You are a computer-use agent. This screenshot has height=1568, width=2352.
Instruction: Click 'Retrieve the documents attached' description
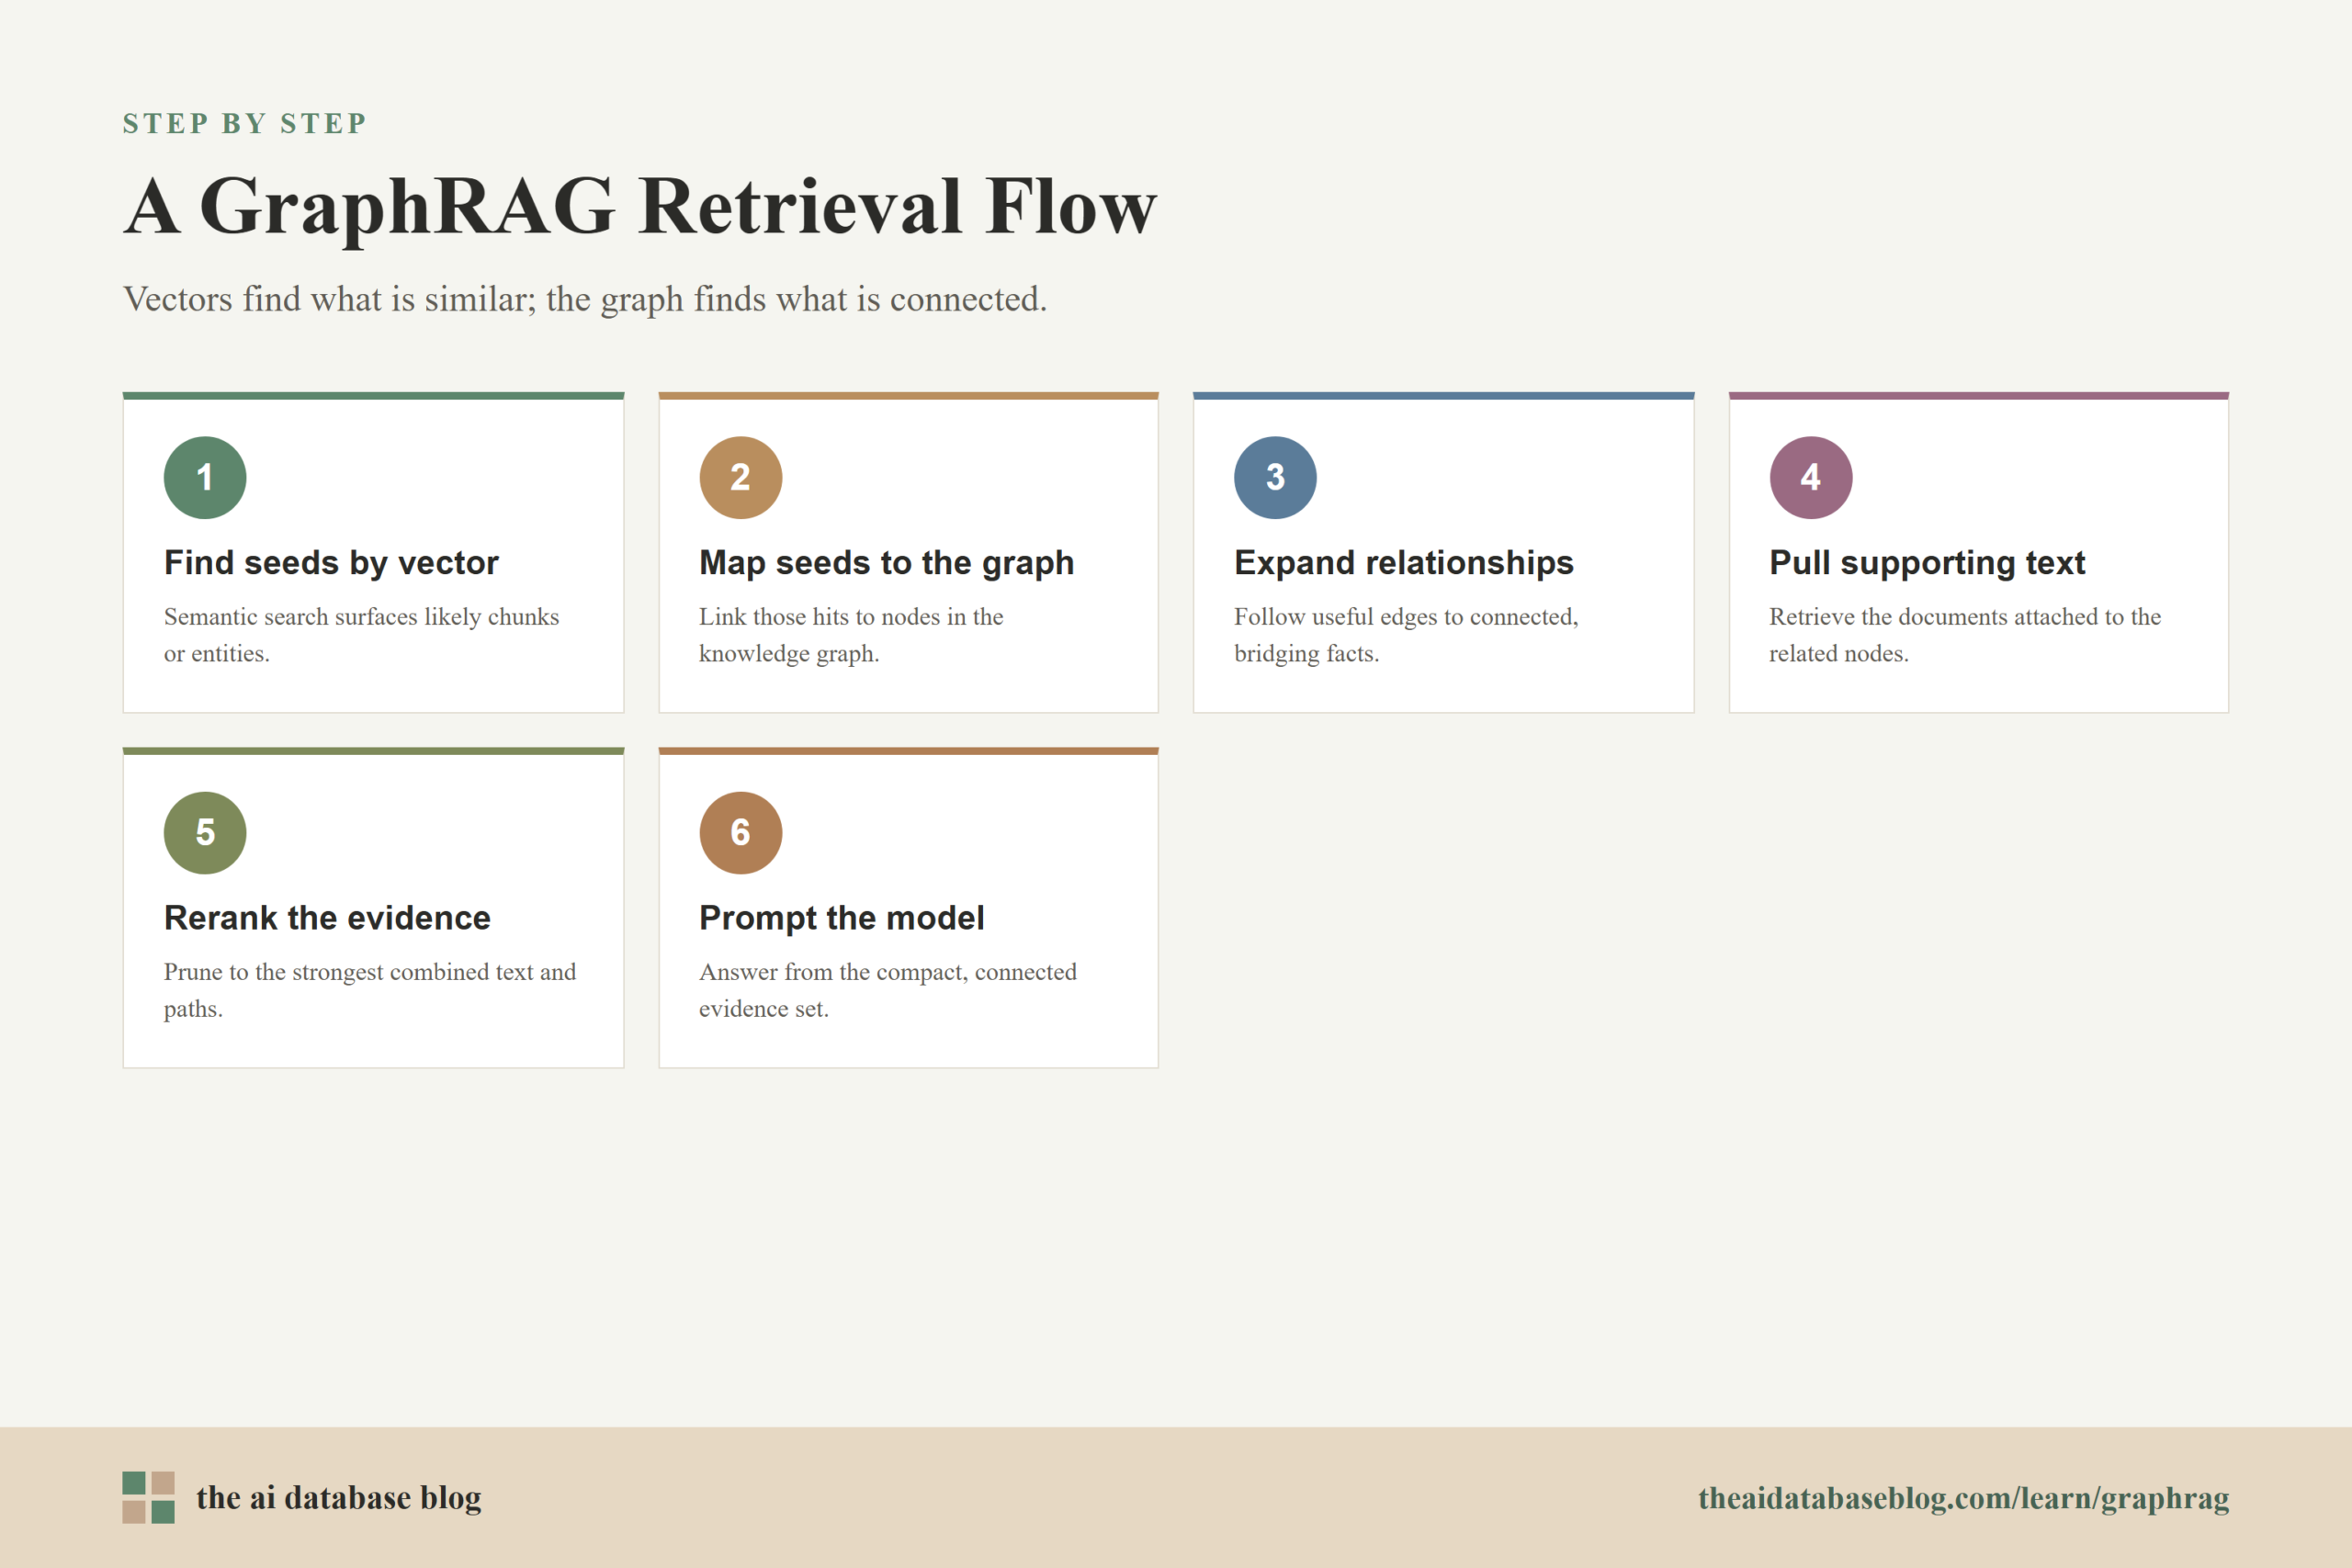1965,635
